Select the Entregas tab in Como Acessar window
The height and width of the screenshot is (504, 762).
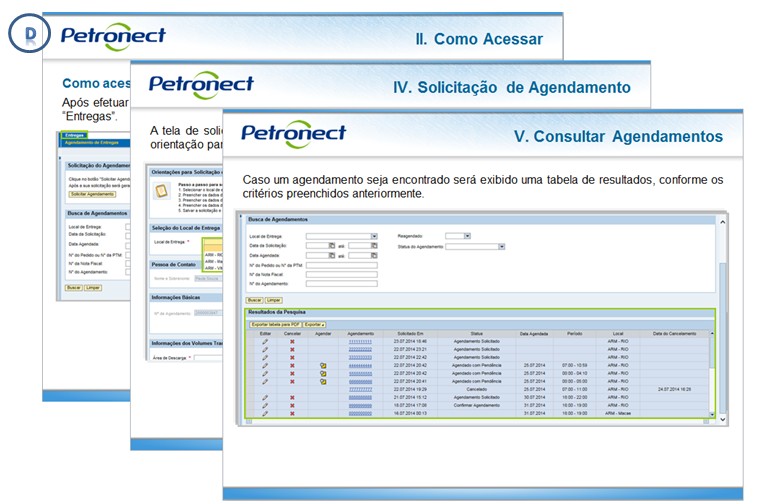[74, 136]
